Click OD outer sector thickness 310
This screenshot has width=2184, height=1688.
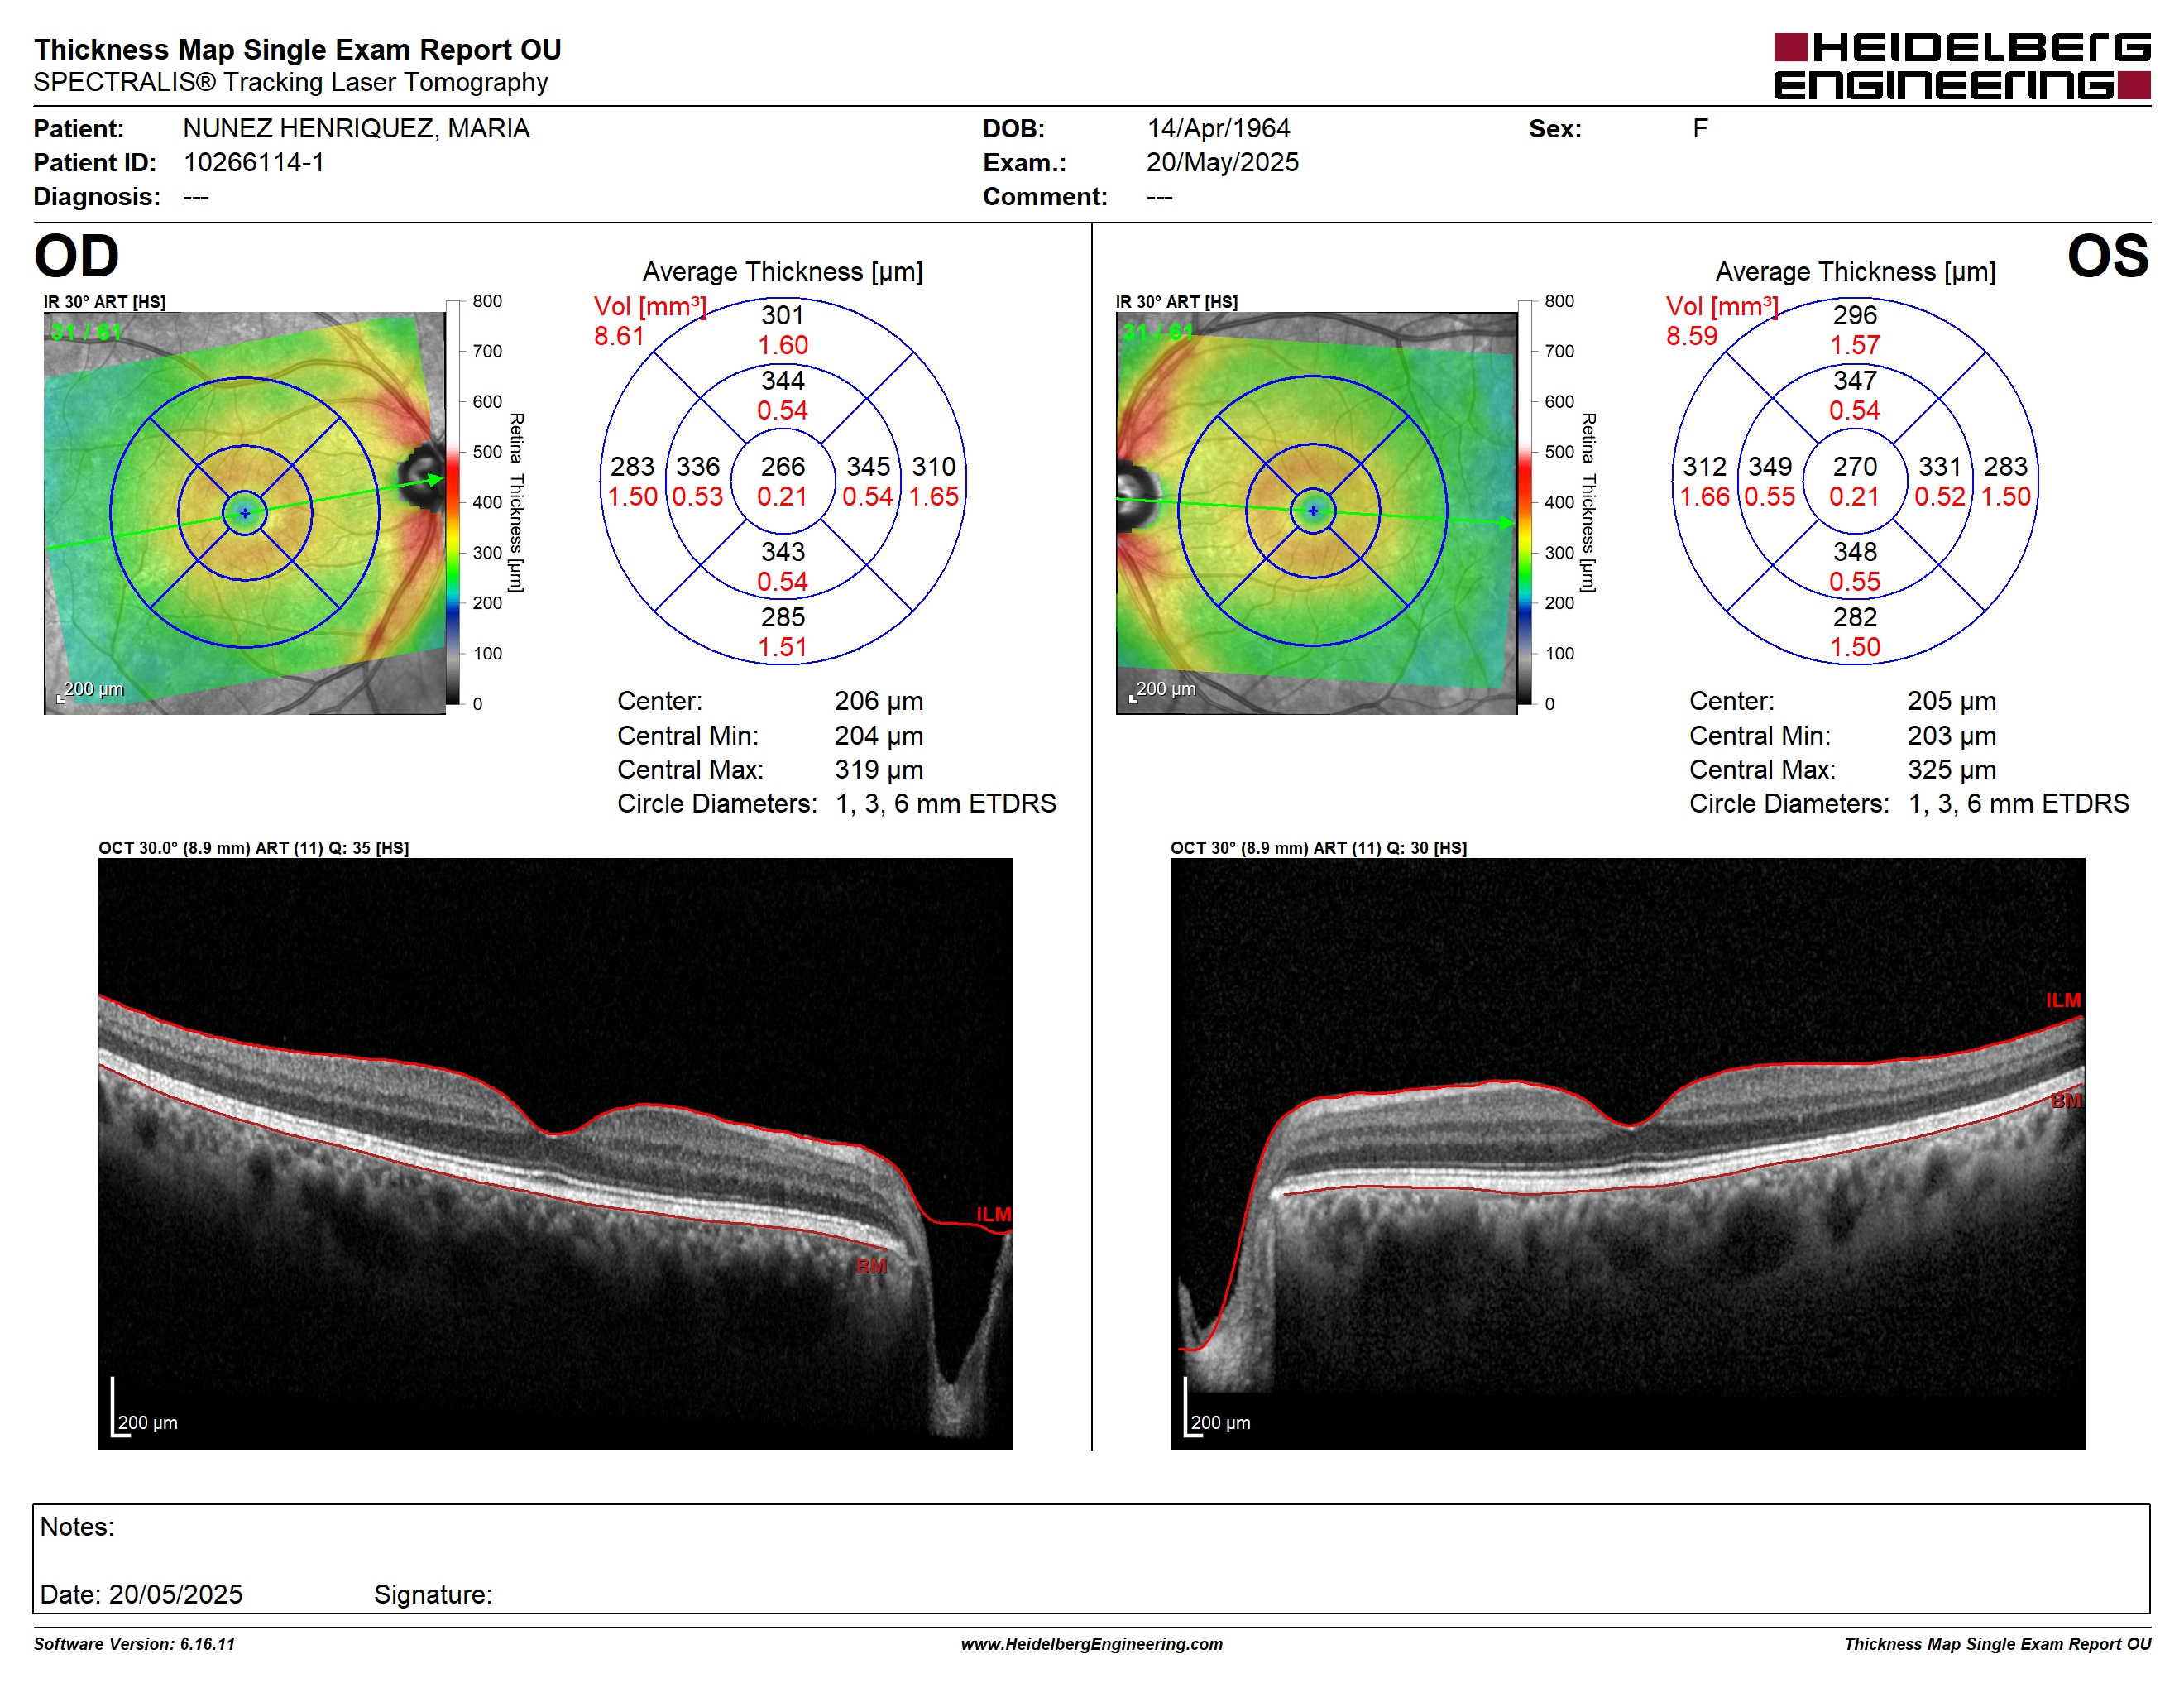[933, 467]
